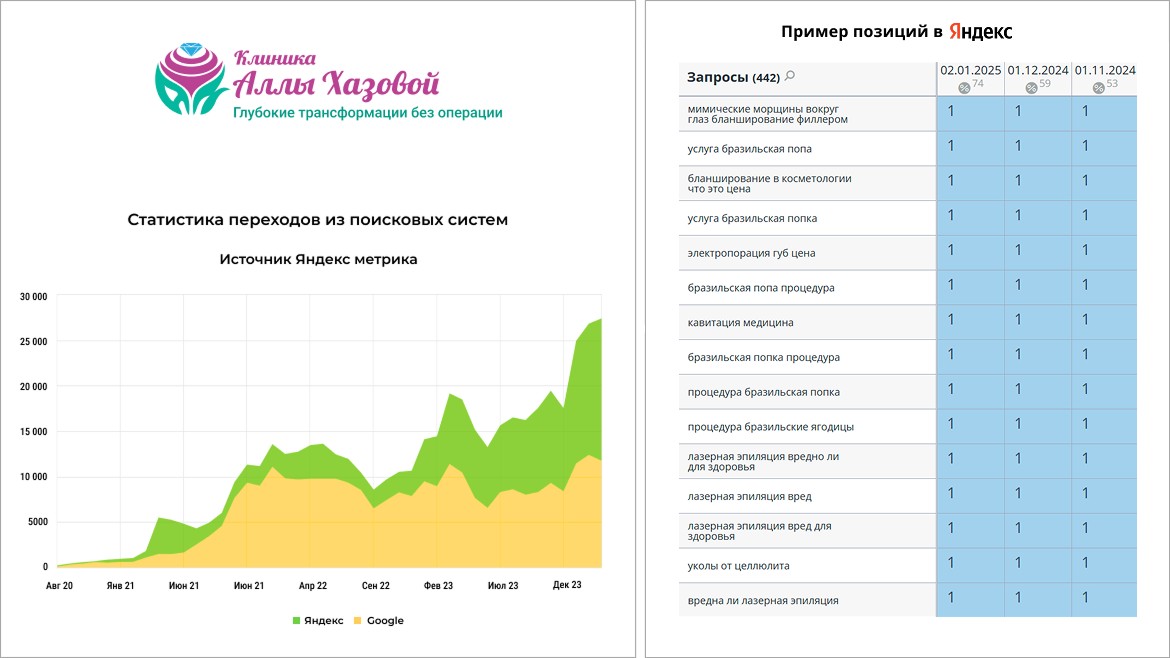Click the yellow Google legend swatch
This screenshot has width=1170, height=658.
pyautogui.click(x=357, y=621)
